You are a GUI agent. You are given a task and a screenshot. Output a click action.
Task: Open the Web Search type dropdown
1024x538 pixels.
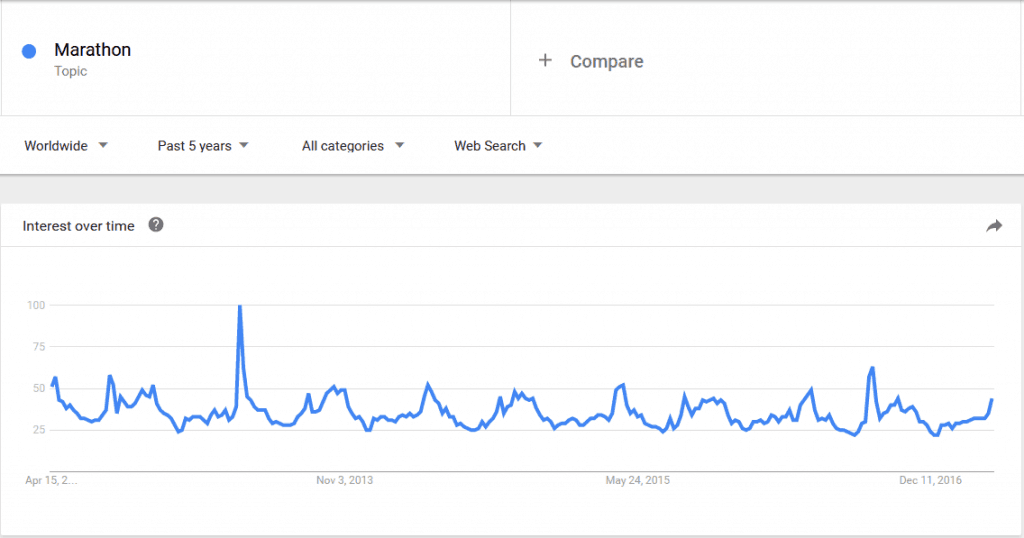tap(498, 146)
